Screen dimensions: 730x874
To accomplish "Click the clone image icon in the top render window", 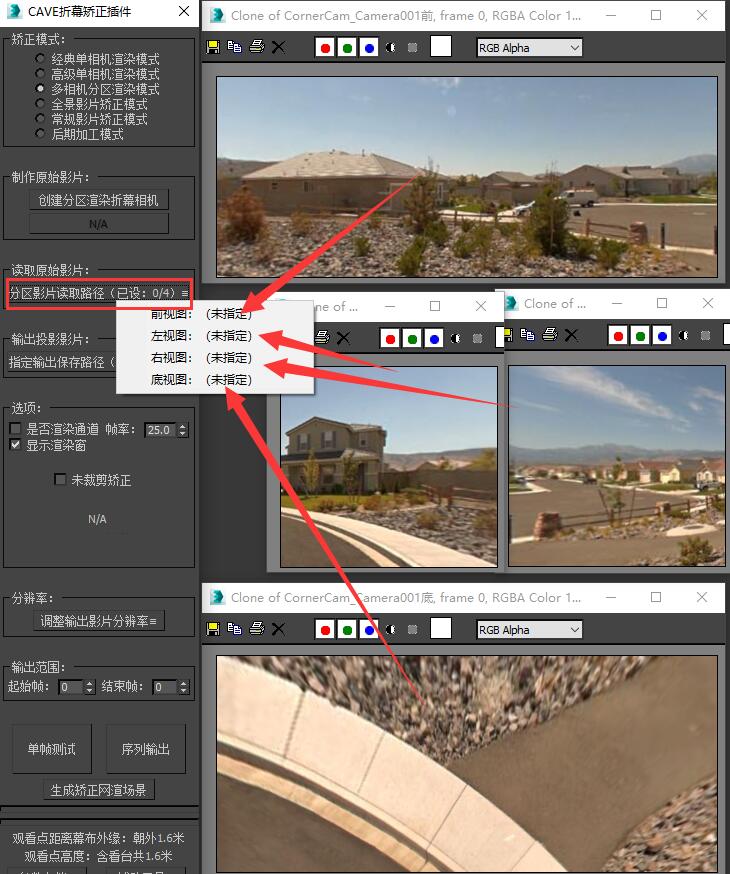I will pos(234,47).
